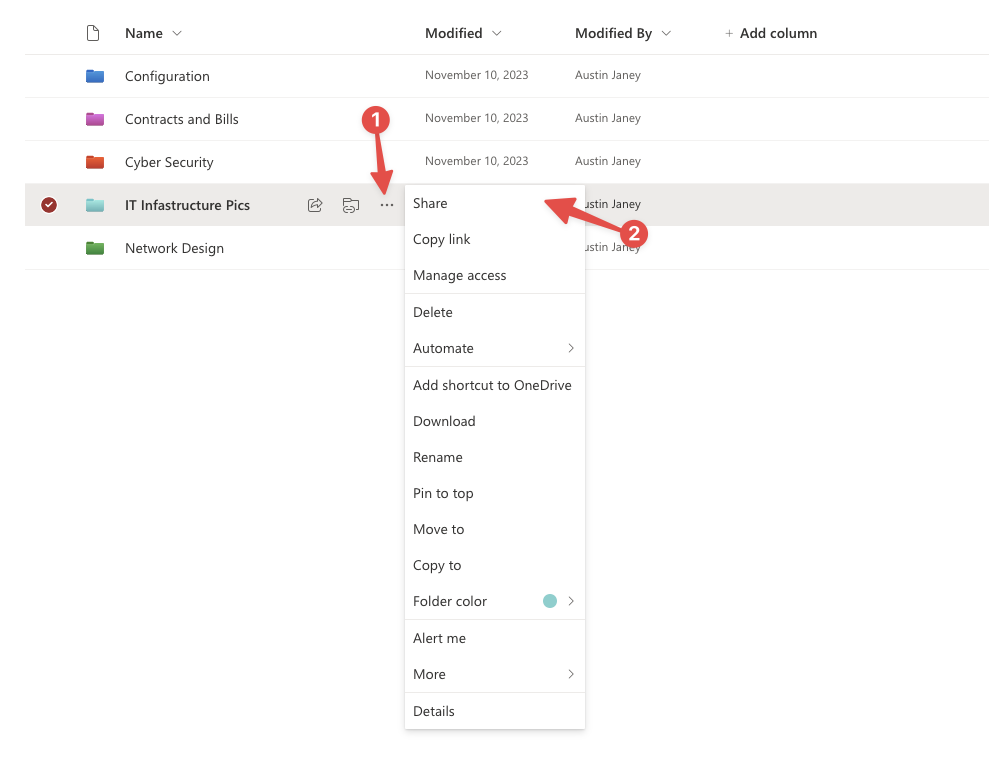Click the copy link icon beside IT Infastructure Pics
The image size is (989, 774).
click(350, 205)
